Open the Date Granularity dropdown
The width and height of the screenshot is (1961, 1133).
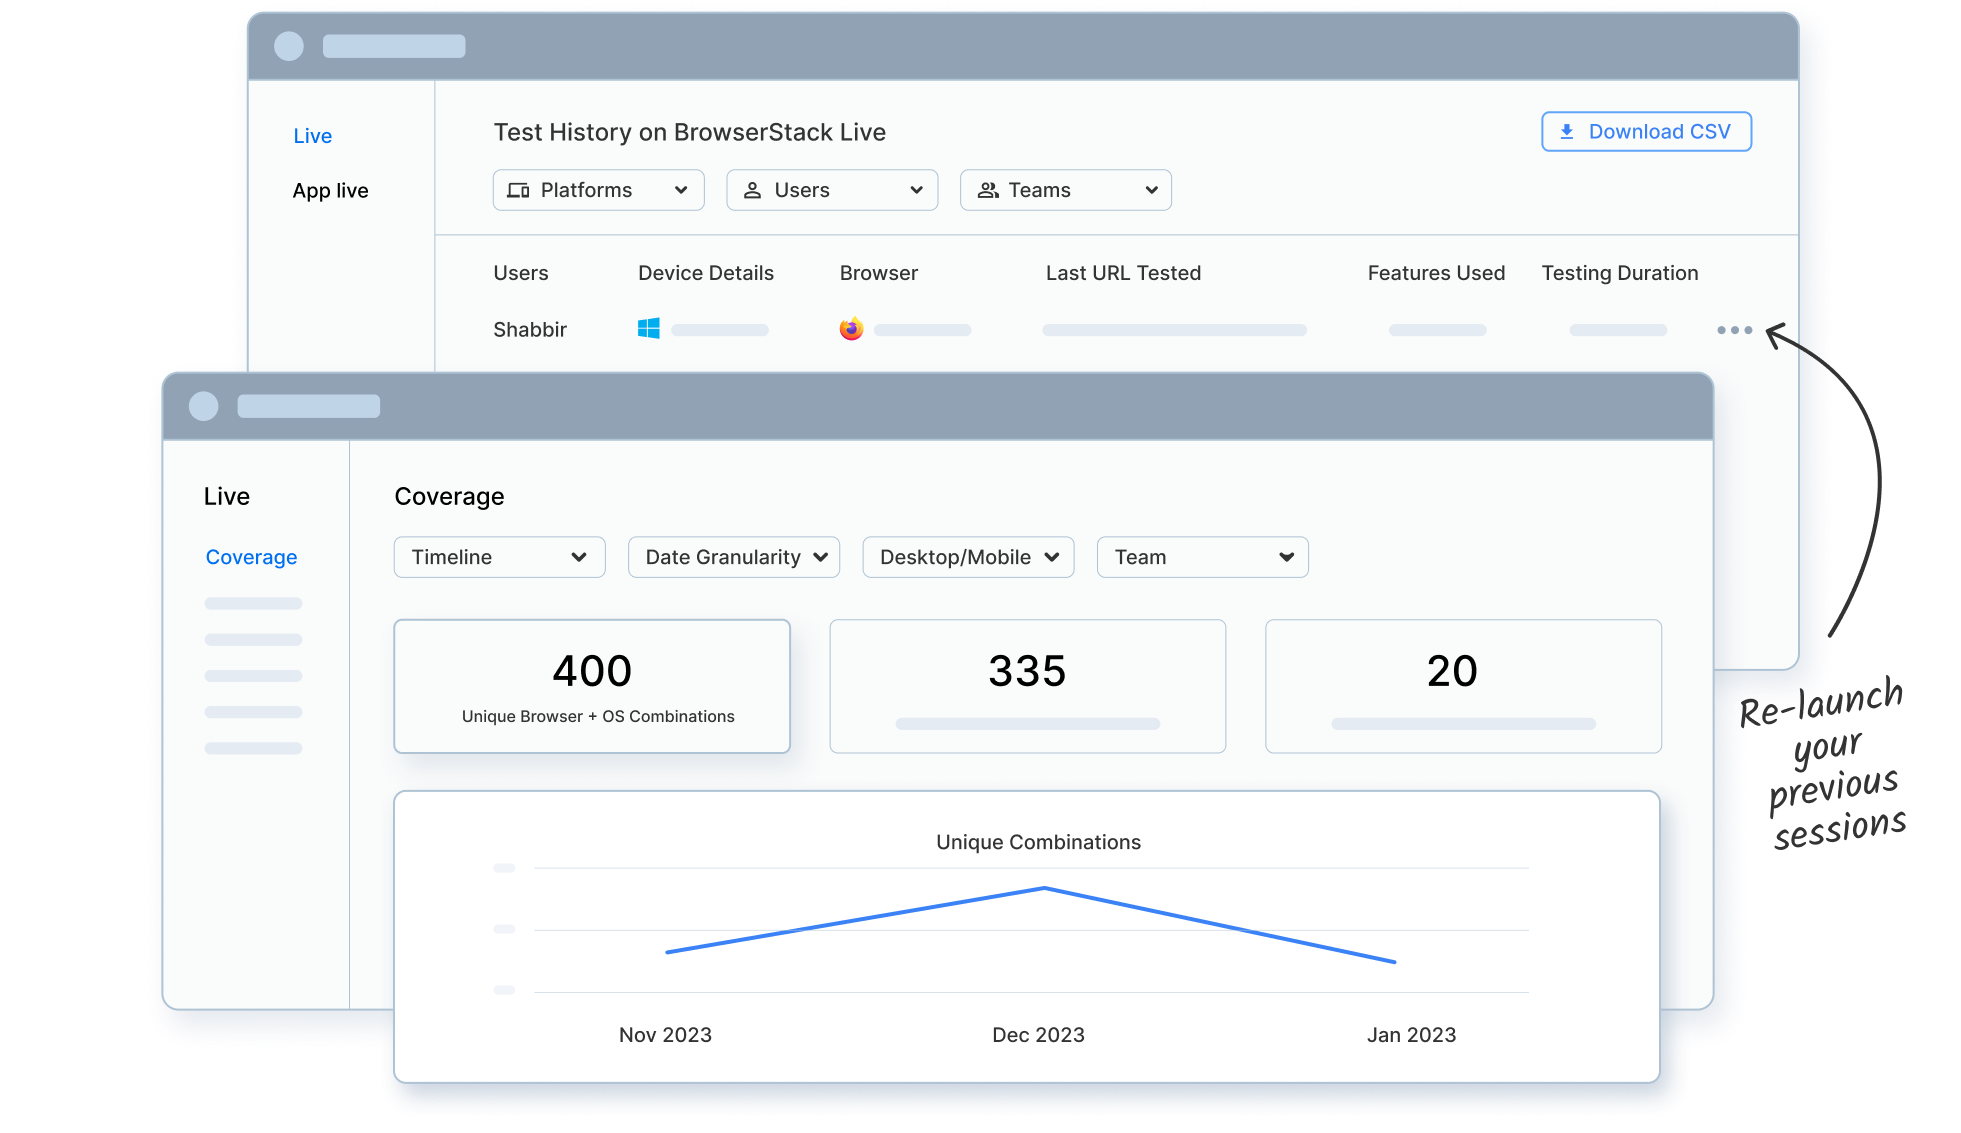click(x=733, y=557)
